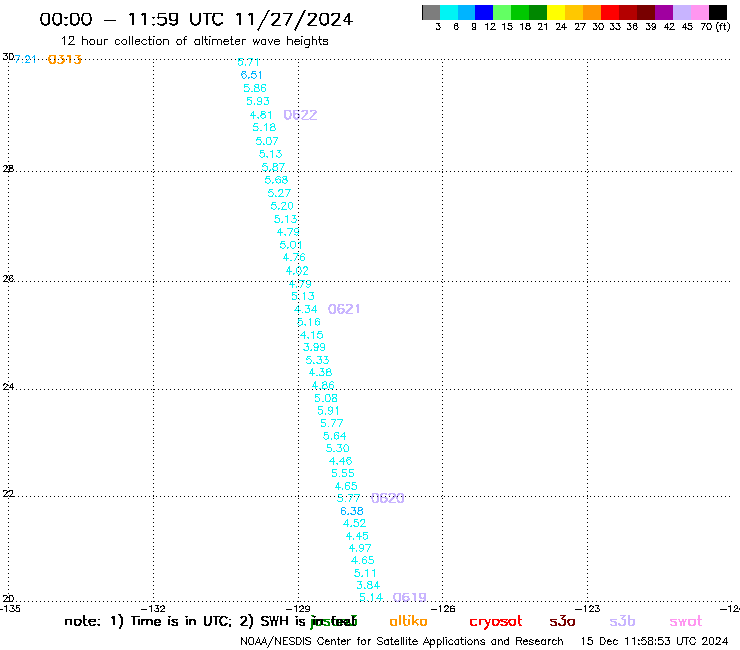Select the '5.33' wave height reading

tap(317, 360)
